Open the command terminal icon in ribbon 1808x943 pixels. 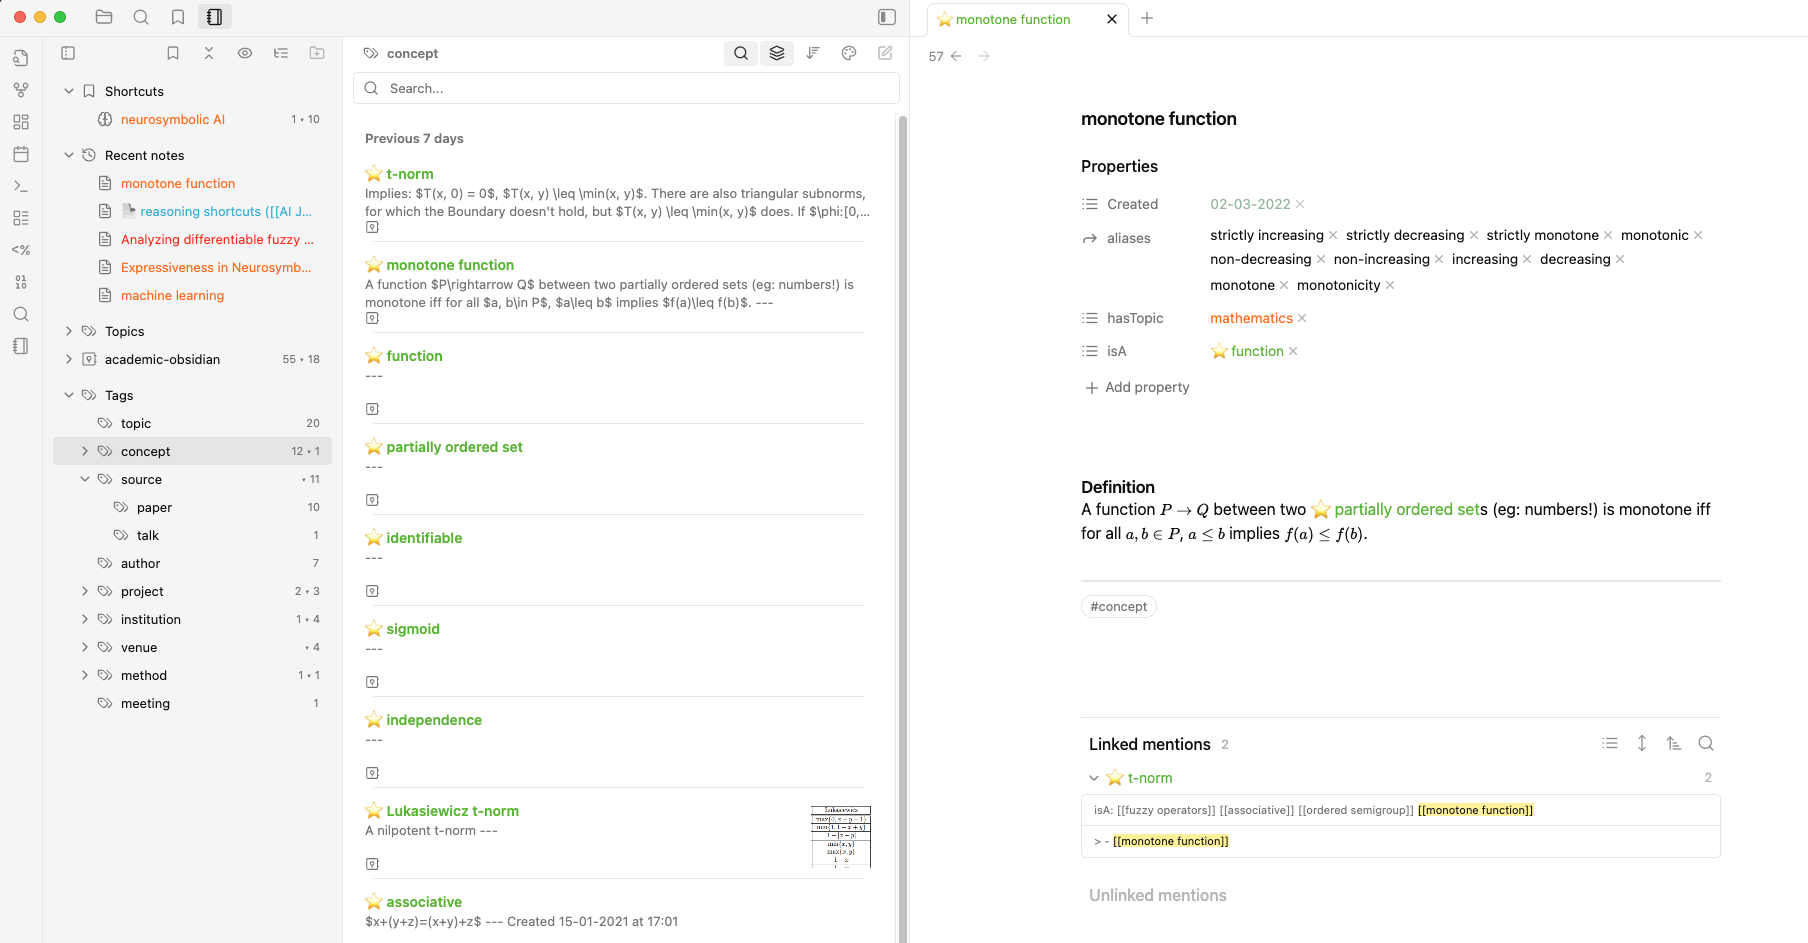tap(21, 186)
